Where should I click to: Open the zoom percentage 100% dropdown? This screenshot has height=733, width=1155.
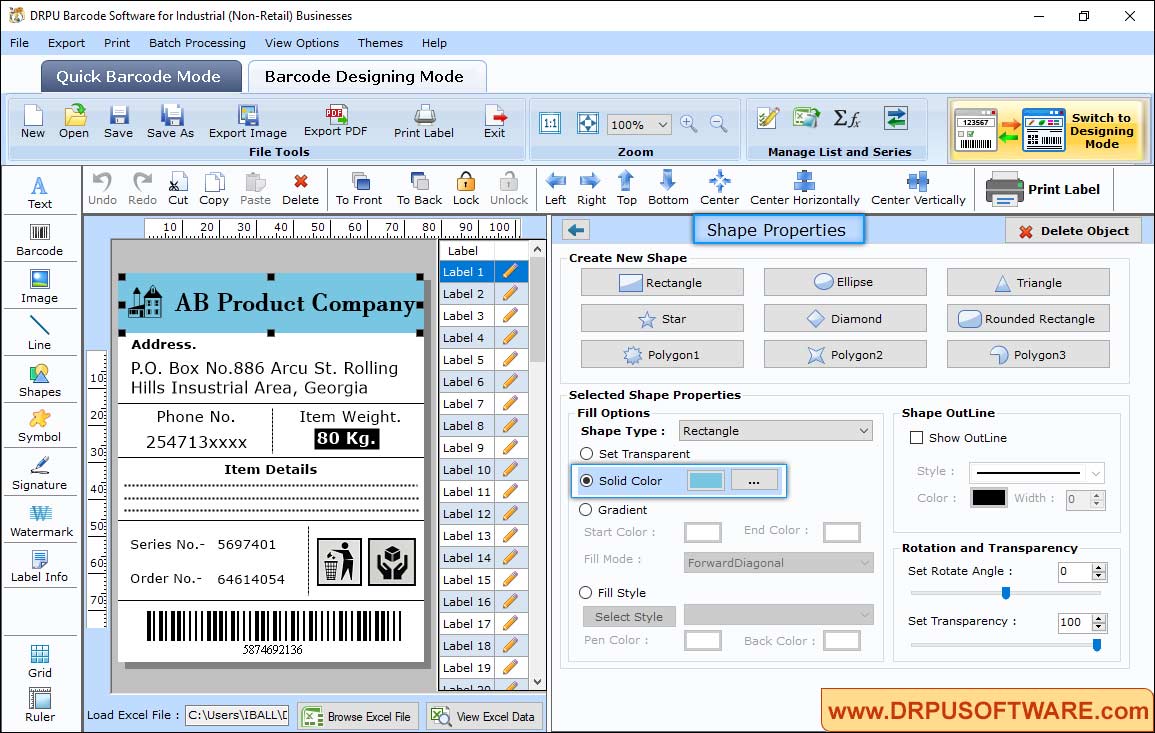pos(639,124)
